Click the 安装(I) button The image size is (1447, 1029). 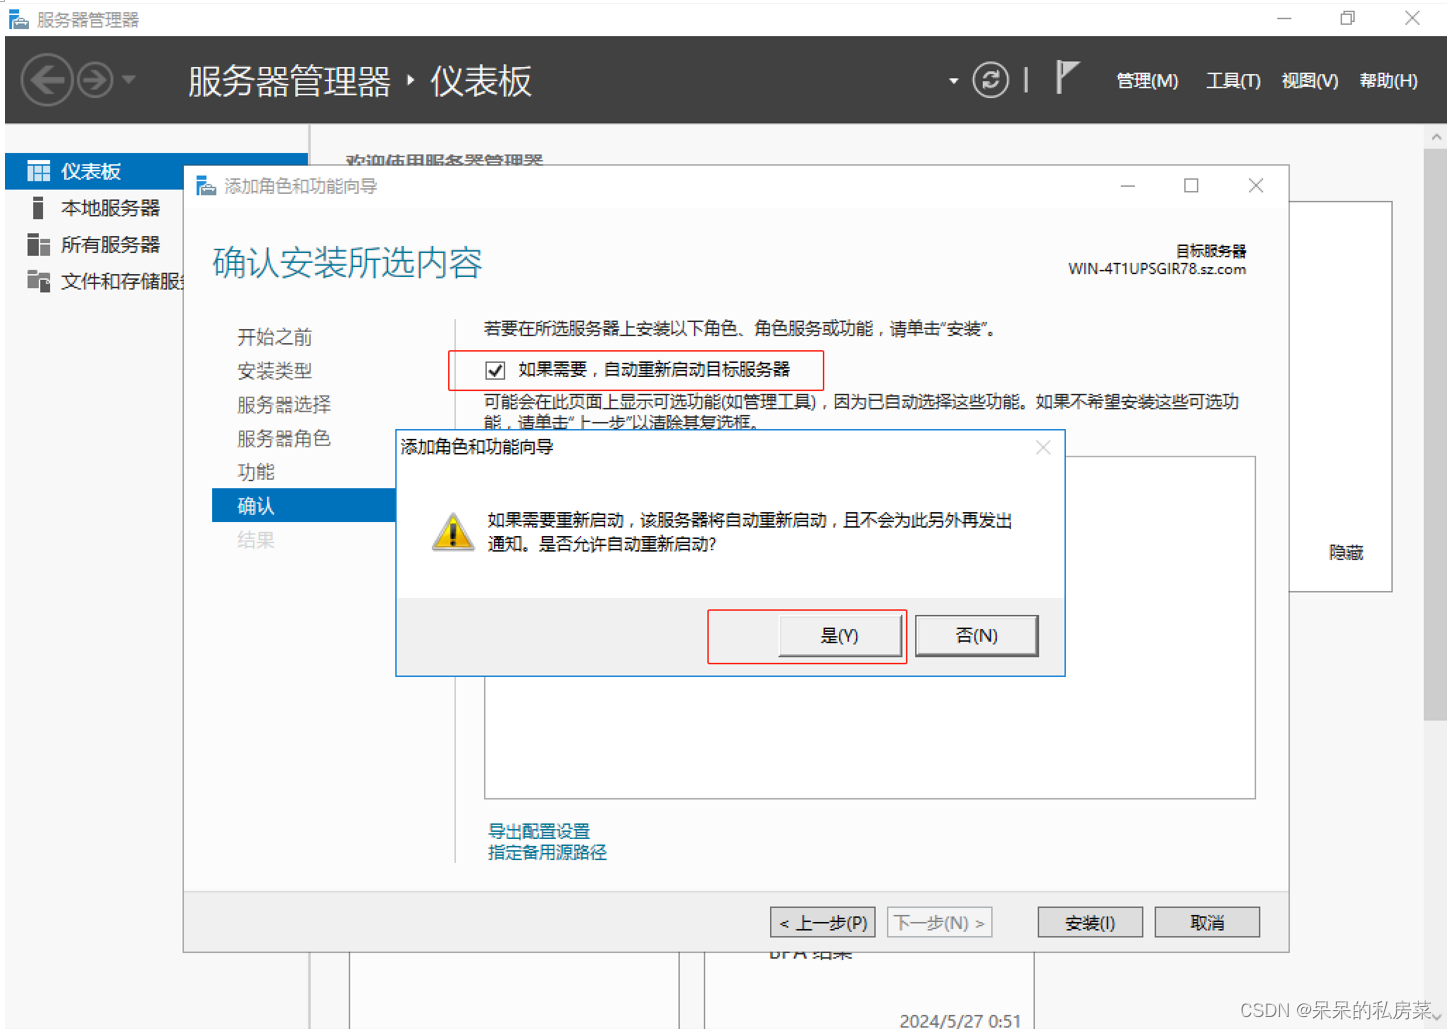click(1090, 922)
